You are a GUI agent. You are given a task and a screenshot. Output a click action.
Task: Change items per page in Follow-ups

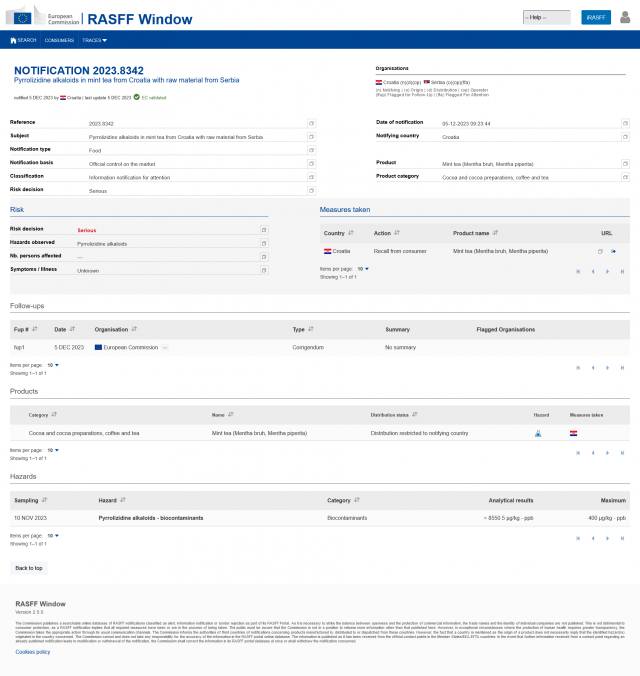click(54, 365)
